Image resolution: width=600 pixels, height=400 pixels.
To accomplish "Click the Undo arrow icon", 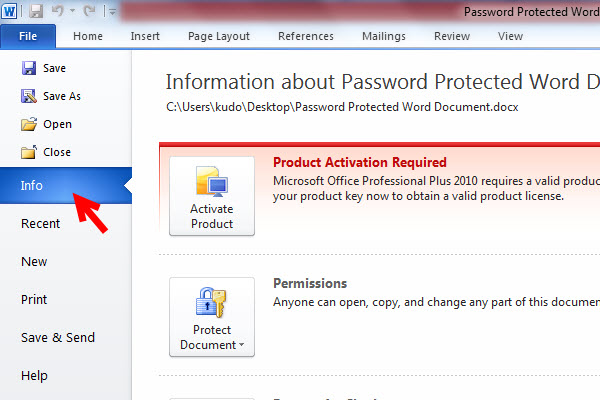I will [x=58, y=11].
